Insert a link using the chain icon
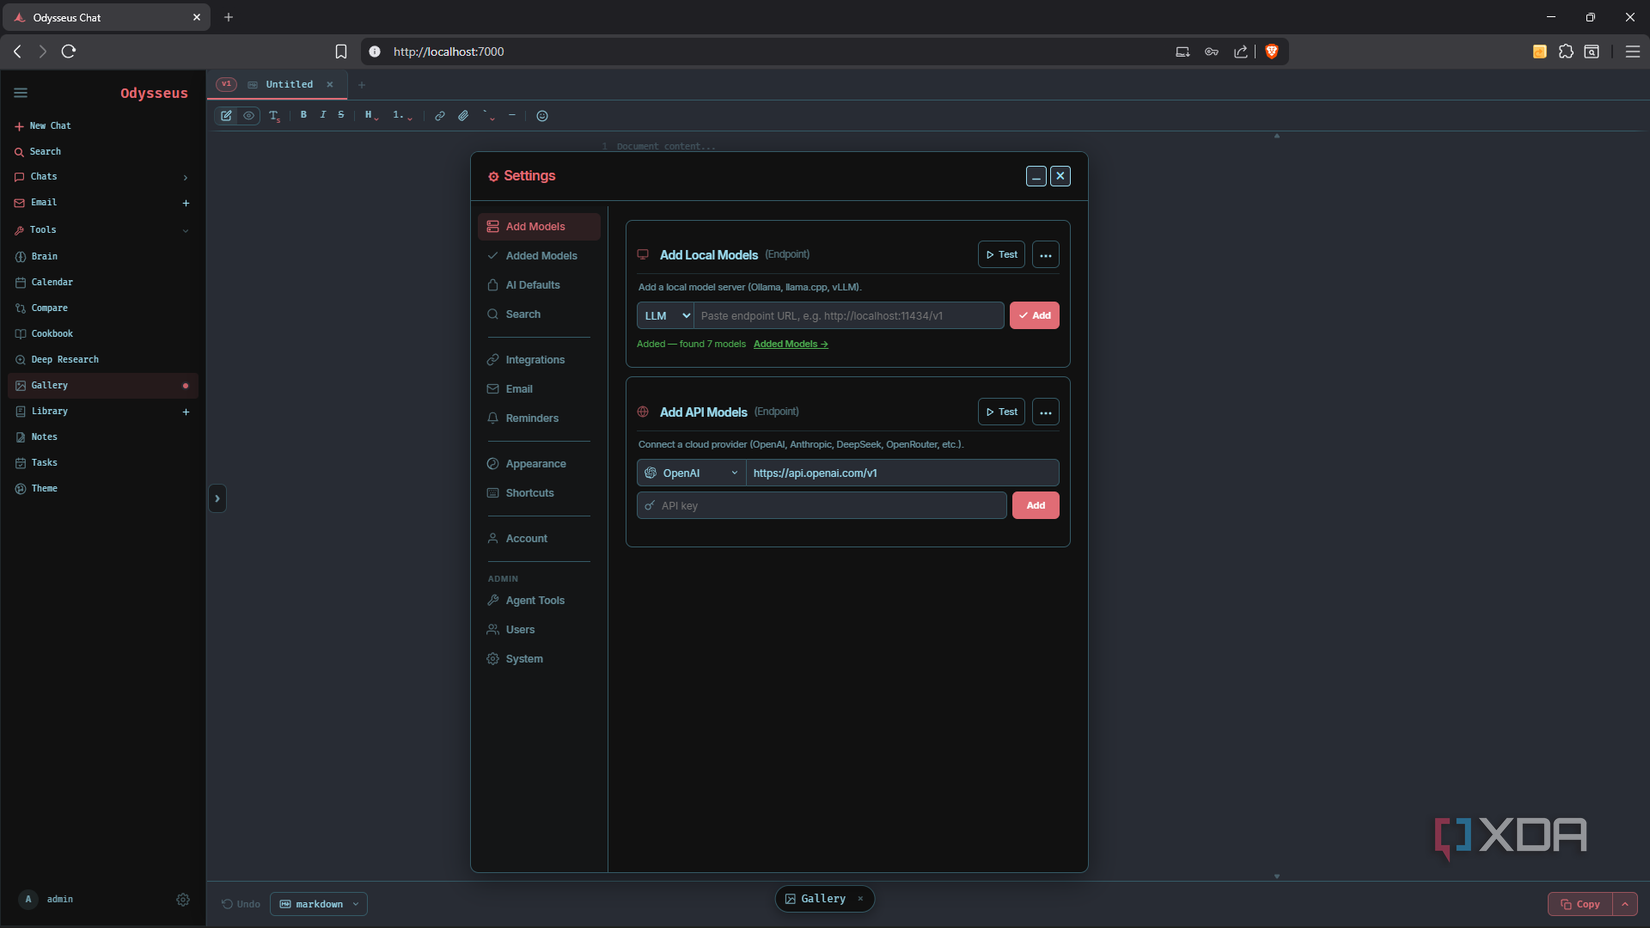 440,116
